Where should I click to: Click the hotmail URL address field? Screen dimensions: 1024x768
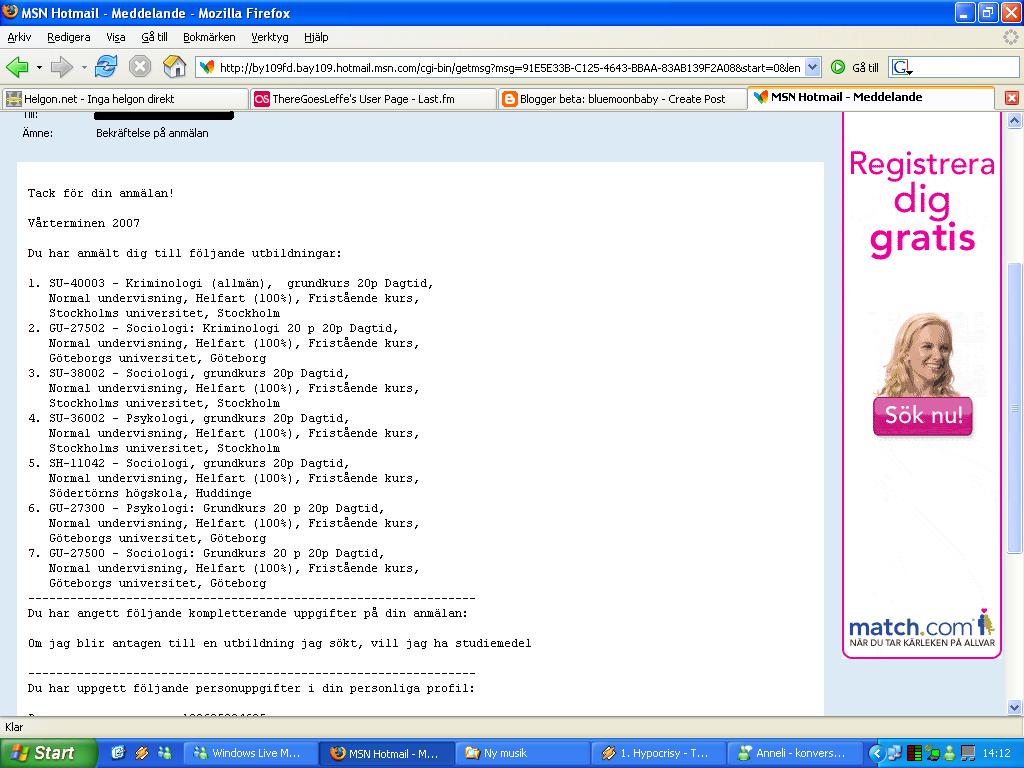point(509,67)
